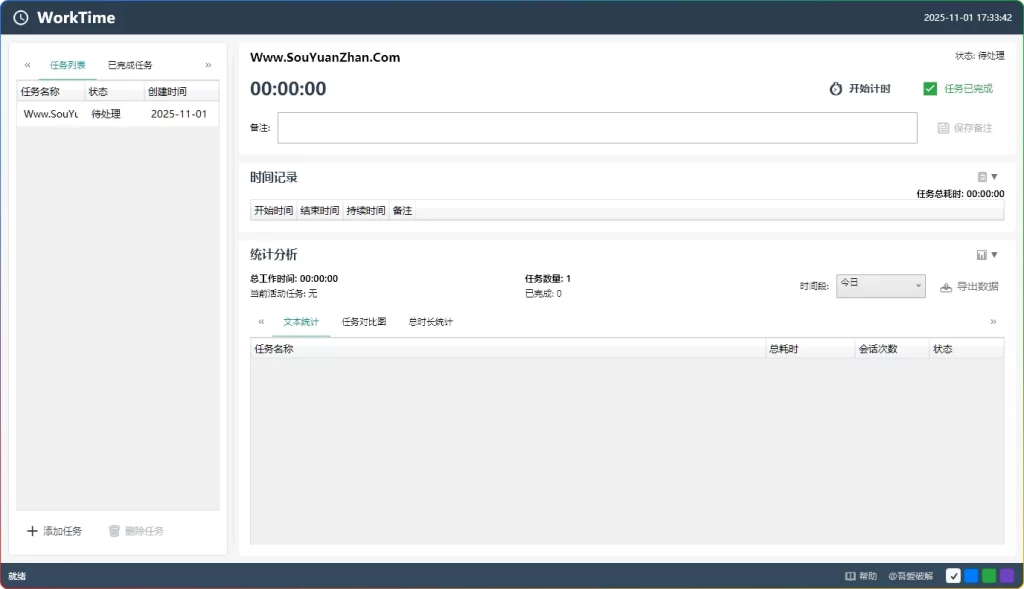Select the green theme color swatch
The width and height of the screenshot is (1024, 589).
pyautogui.click(x=989, y=575)
